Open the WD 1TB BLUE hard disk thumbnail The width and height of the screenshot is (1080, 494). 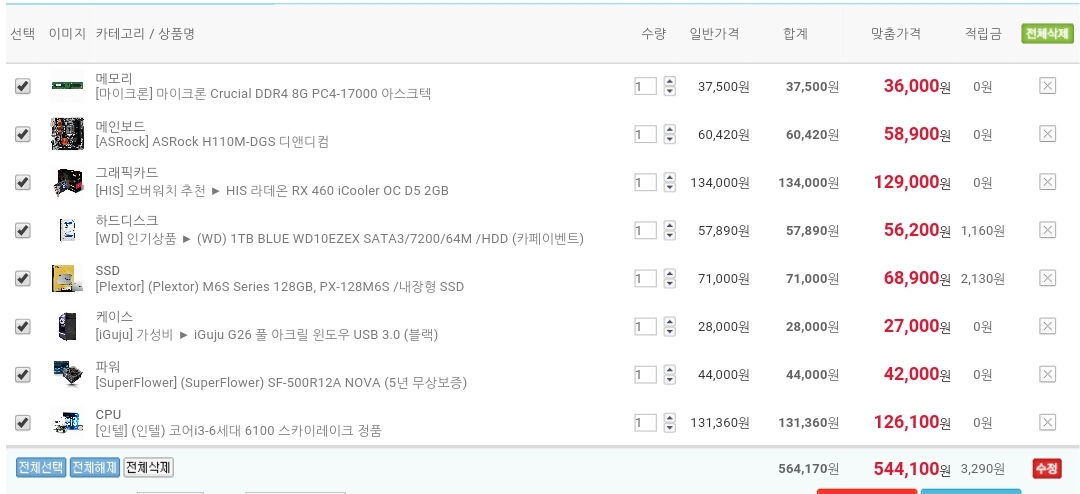coord(68,229)
